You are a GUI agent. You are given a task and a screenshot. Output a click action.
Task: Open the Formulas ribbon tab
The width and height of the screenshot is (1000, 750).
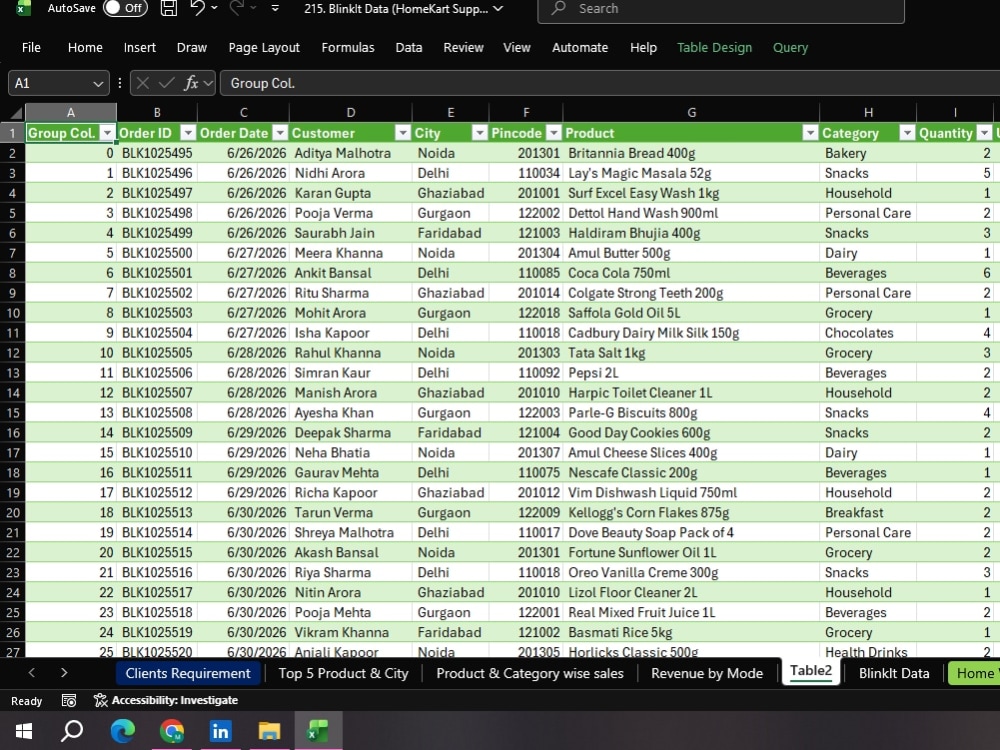point(348,47)
